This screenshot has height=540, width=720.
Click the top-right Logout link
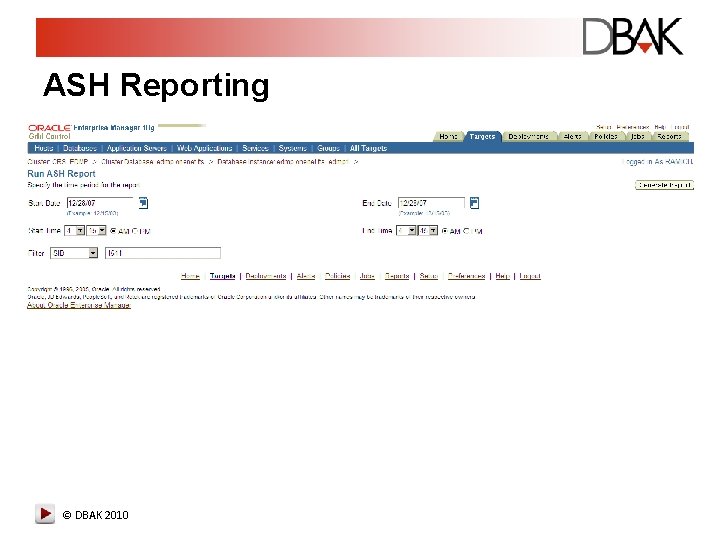(x=681, y=127)
